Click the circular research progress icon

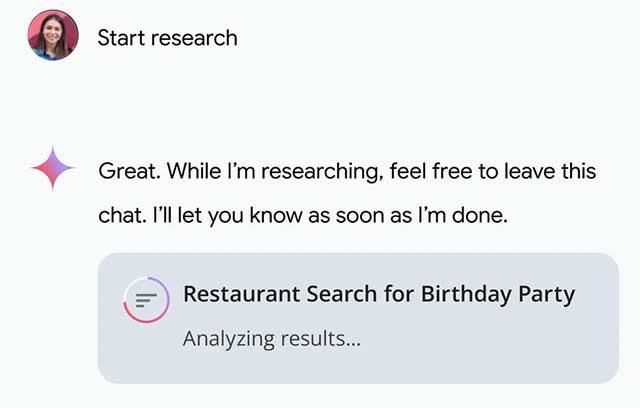(146, 299)
